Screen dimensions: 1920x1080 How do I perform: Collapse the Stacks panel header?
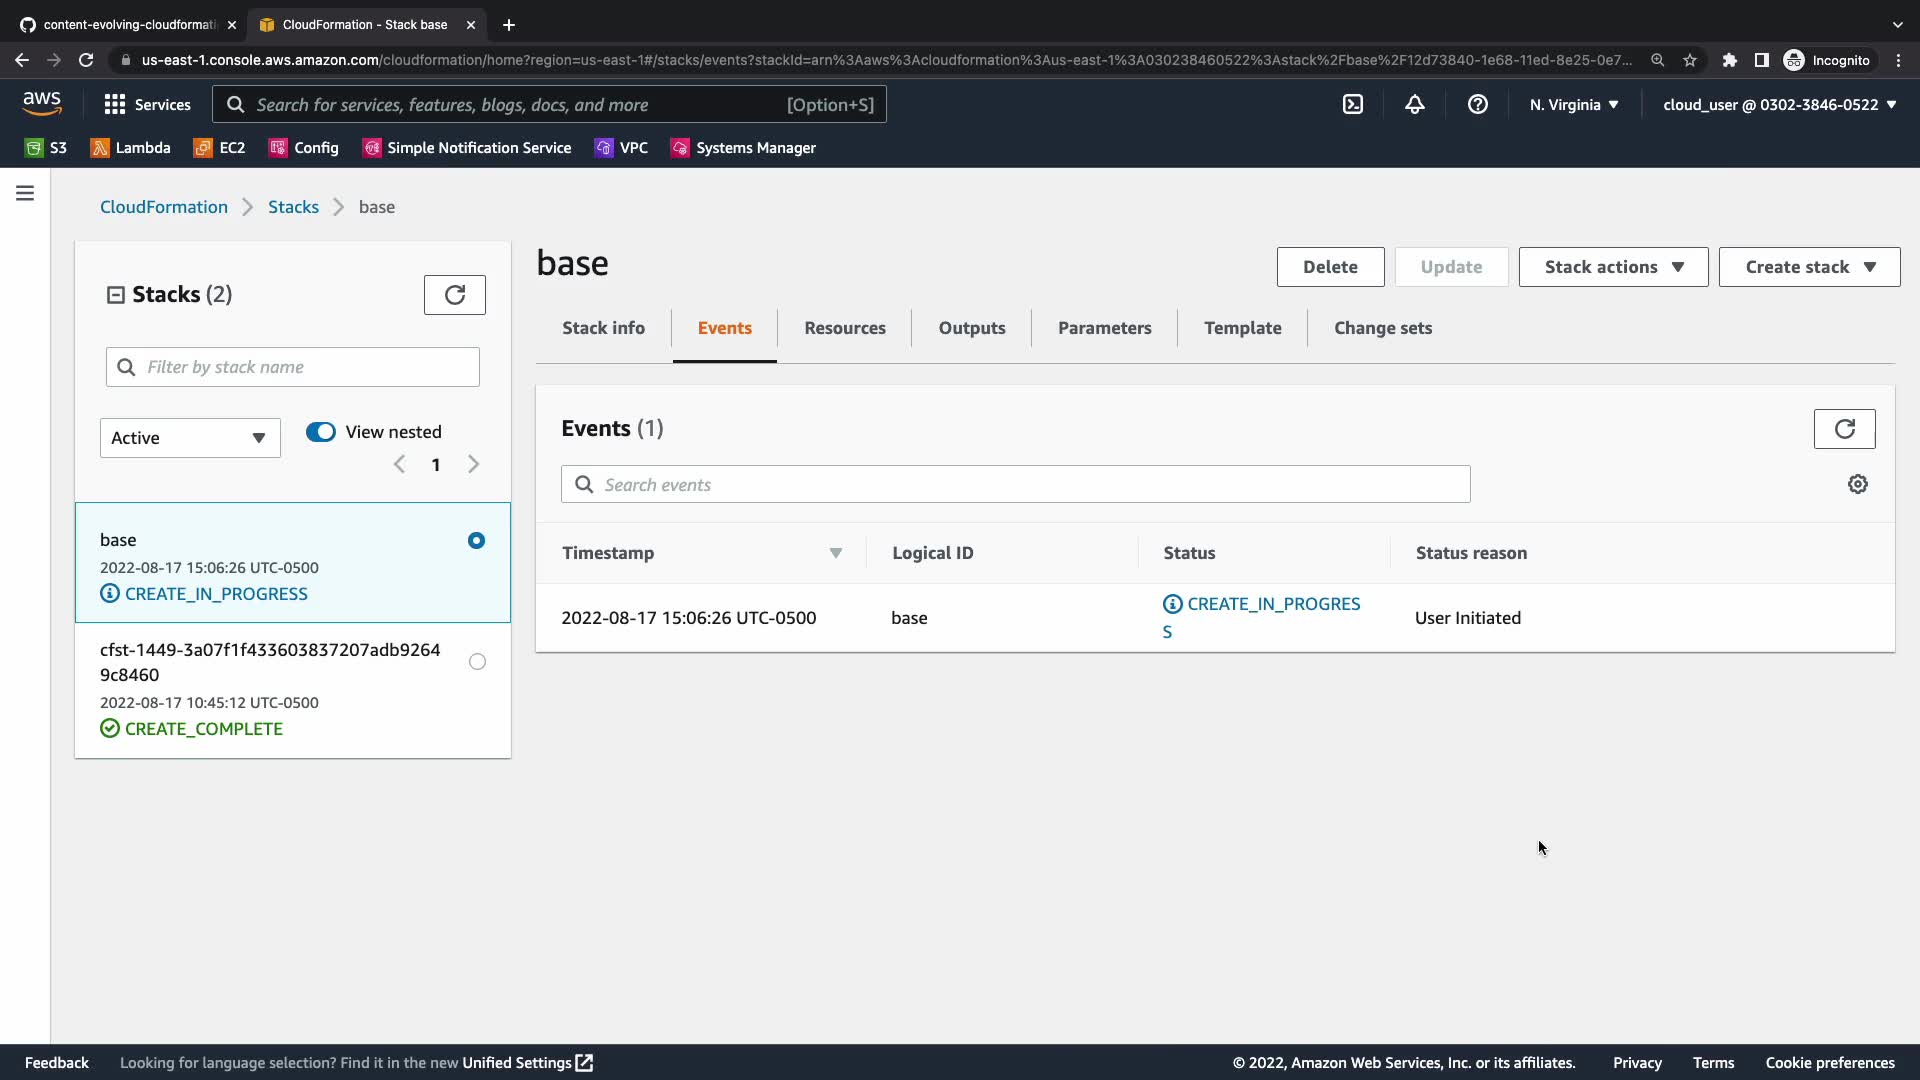click(116, 295)
